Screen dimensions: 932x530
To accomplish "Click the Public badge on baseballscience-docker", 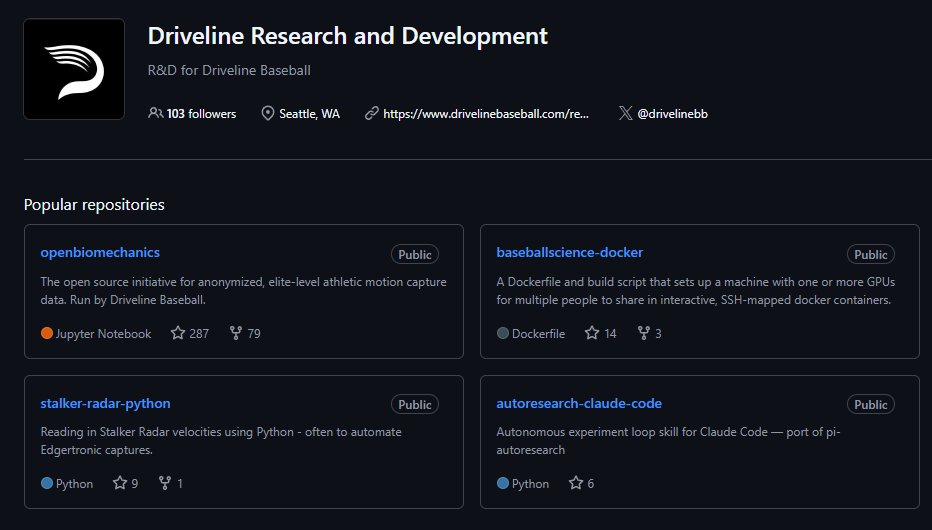I will [871, 254].
